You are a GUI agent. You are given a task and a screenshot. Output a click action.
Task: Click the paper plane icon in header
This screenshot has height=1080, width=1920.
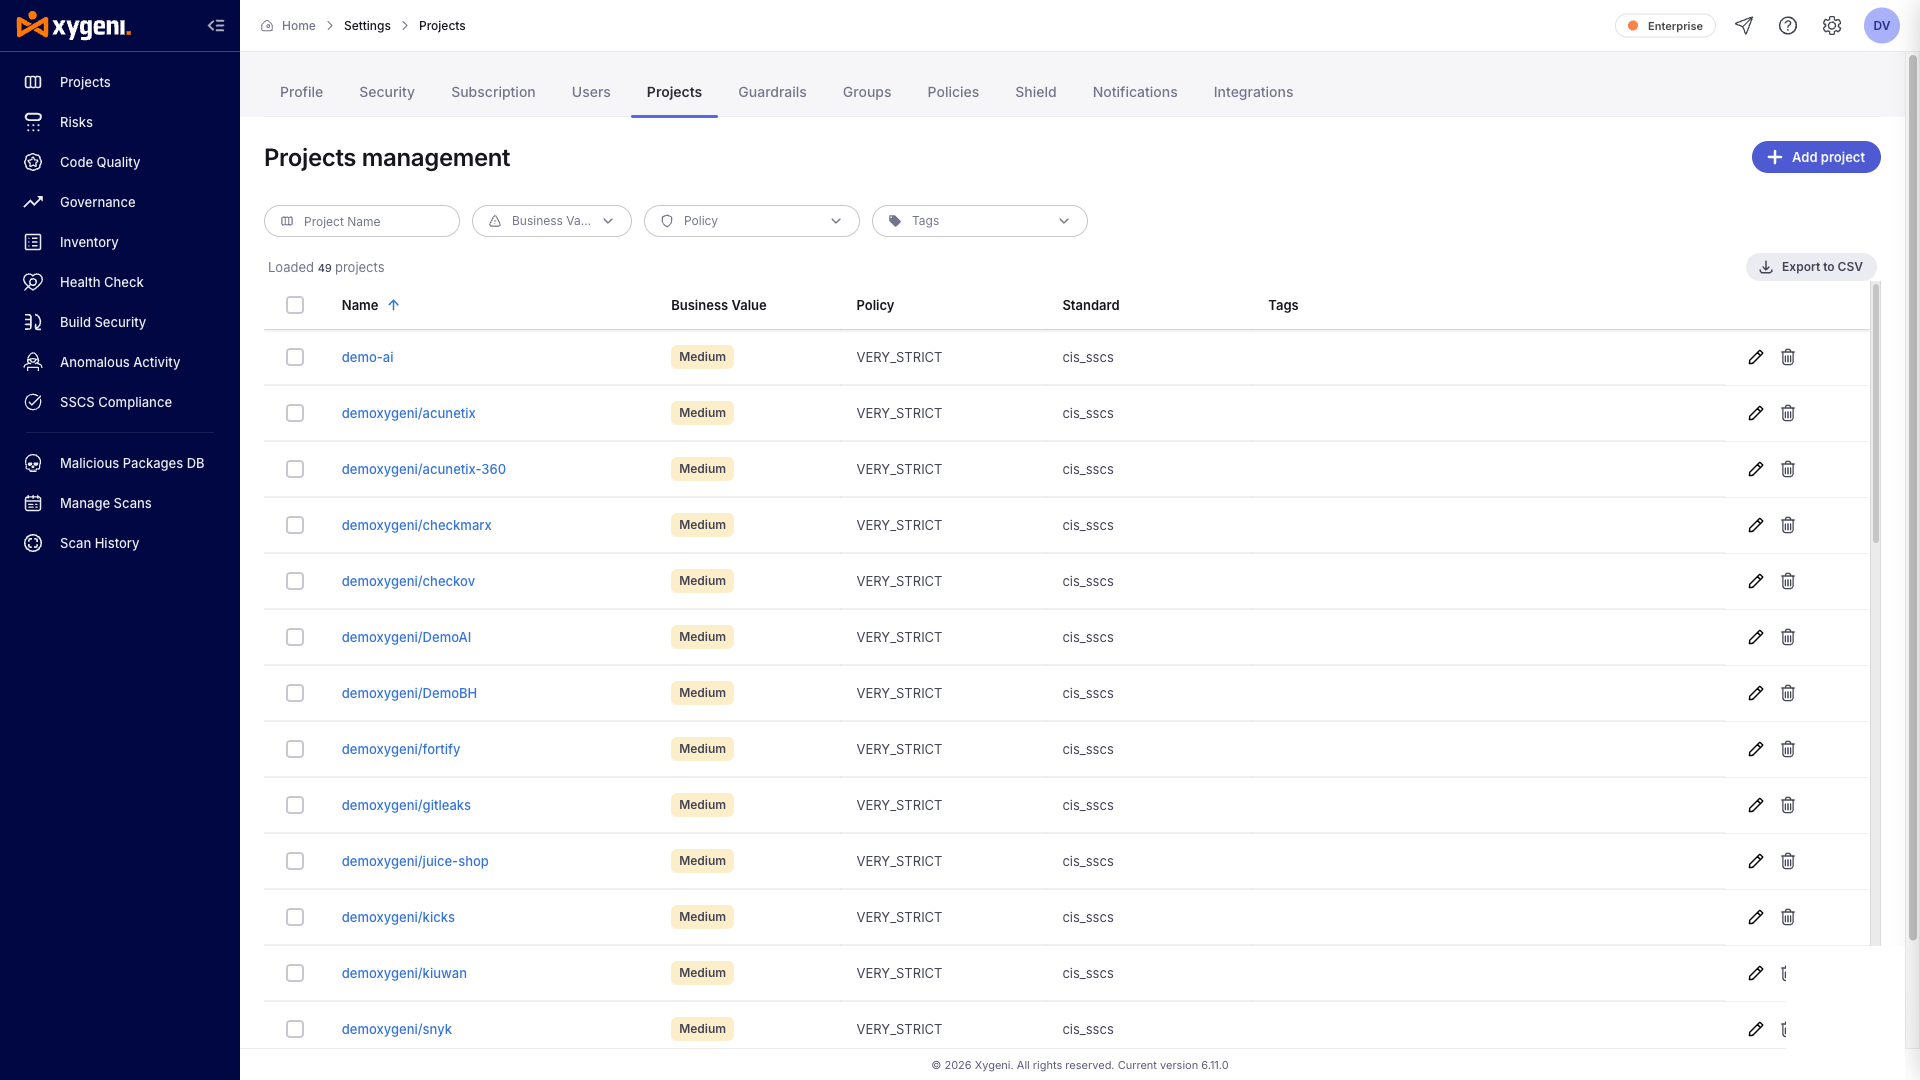click(1744, 26)
